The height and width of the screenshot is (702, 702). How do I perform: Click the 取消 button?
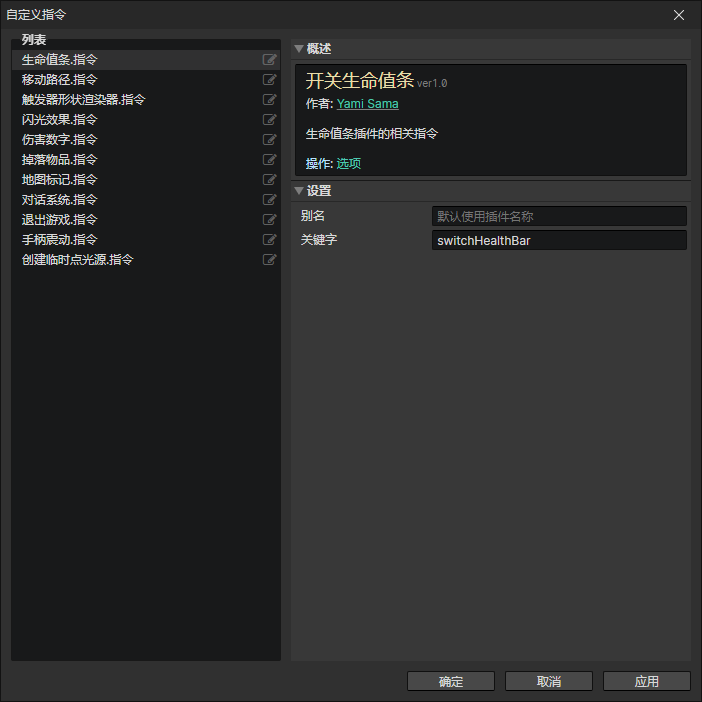point(549,681)
